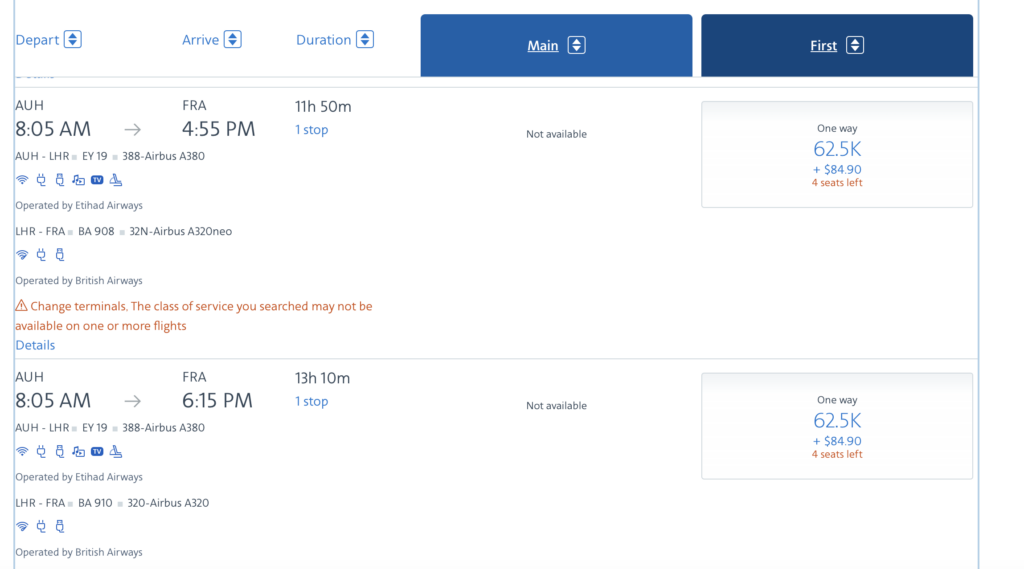Choose the 62.5K First fare arriving 6:15 PM

pyautogui.click(x=837, y=426)
